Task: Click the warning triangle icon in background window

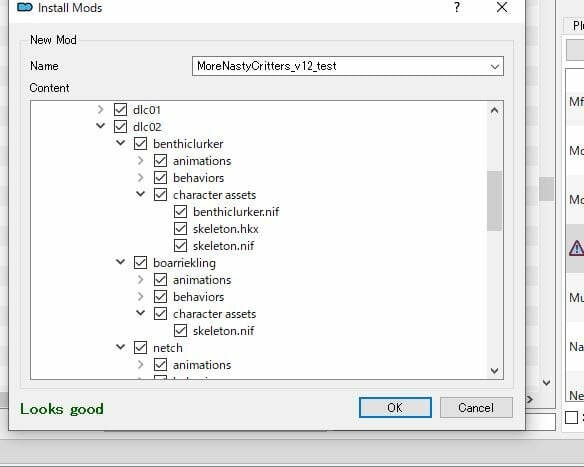Action: click(577, 248)
